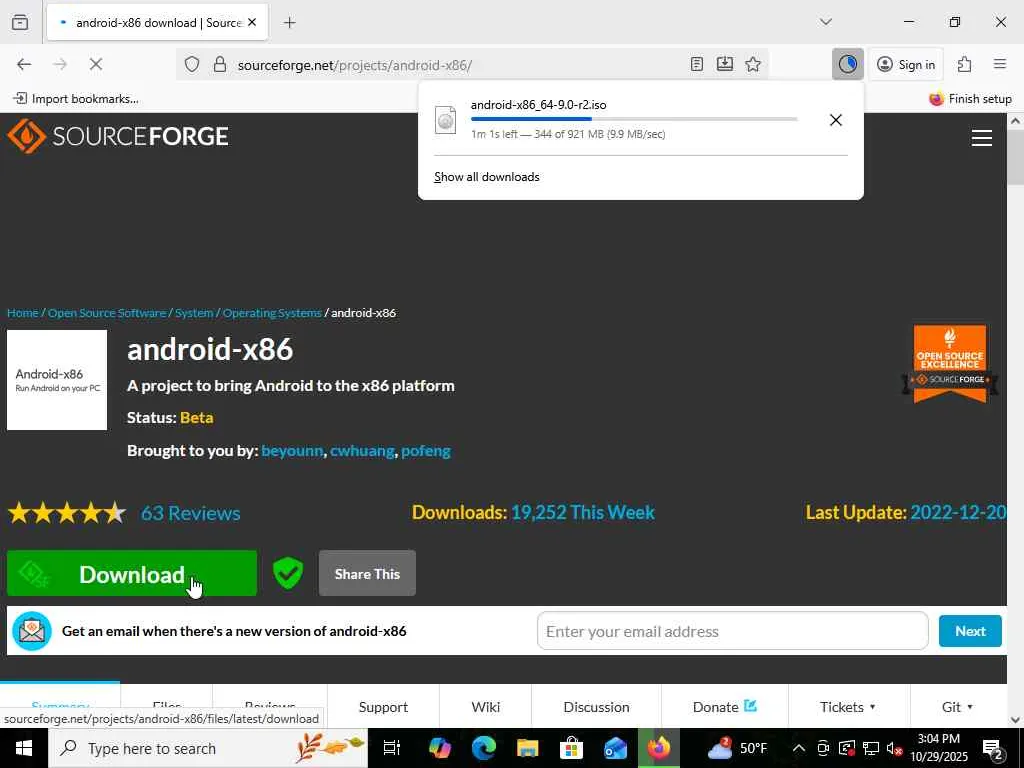The height and width of the screenshot is (768, 1024).
Task: Open the Windows Start menu
Action: pos(24,748)
